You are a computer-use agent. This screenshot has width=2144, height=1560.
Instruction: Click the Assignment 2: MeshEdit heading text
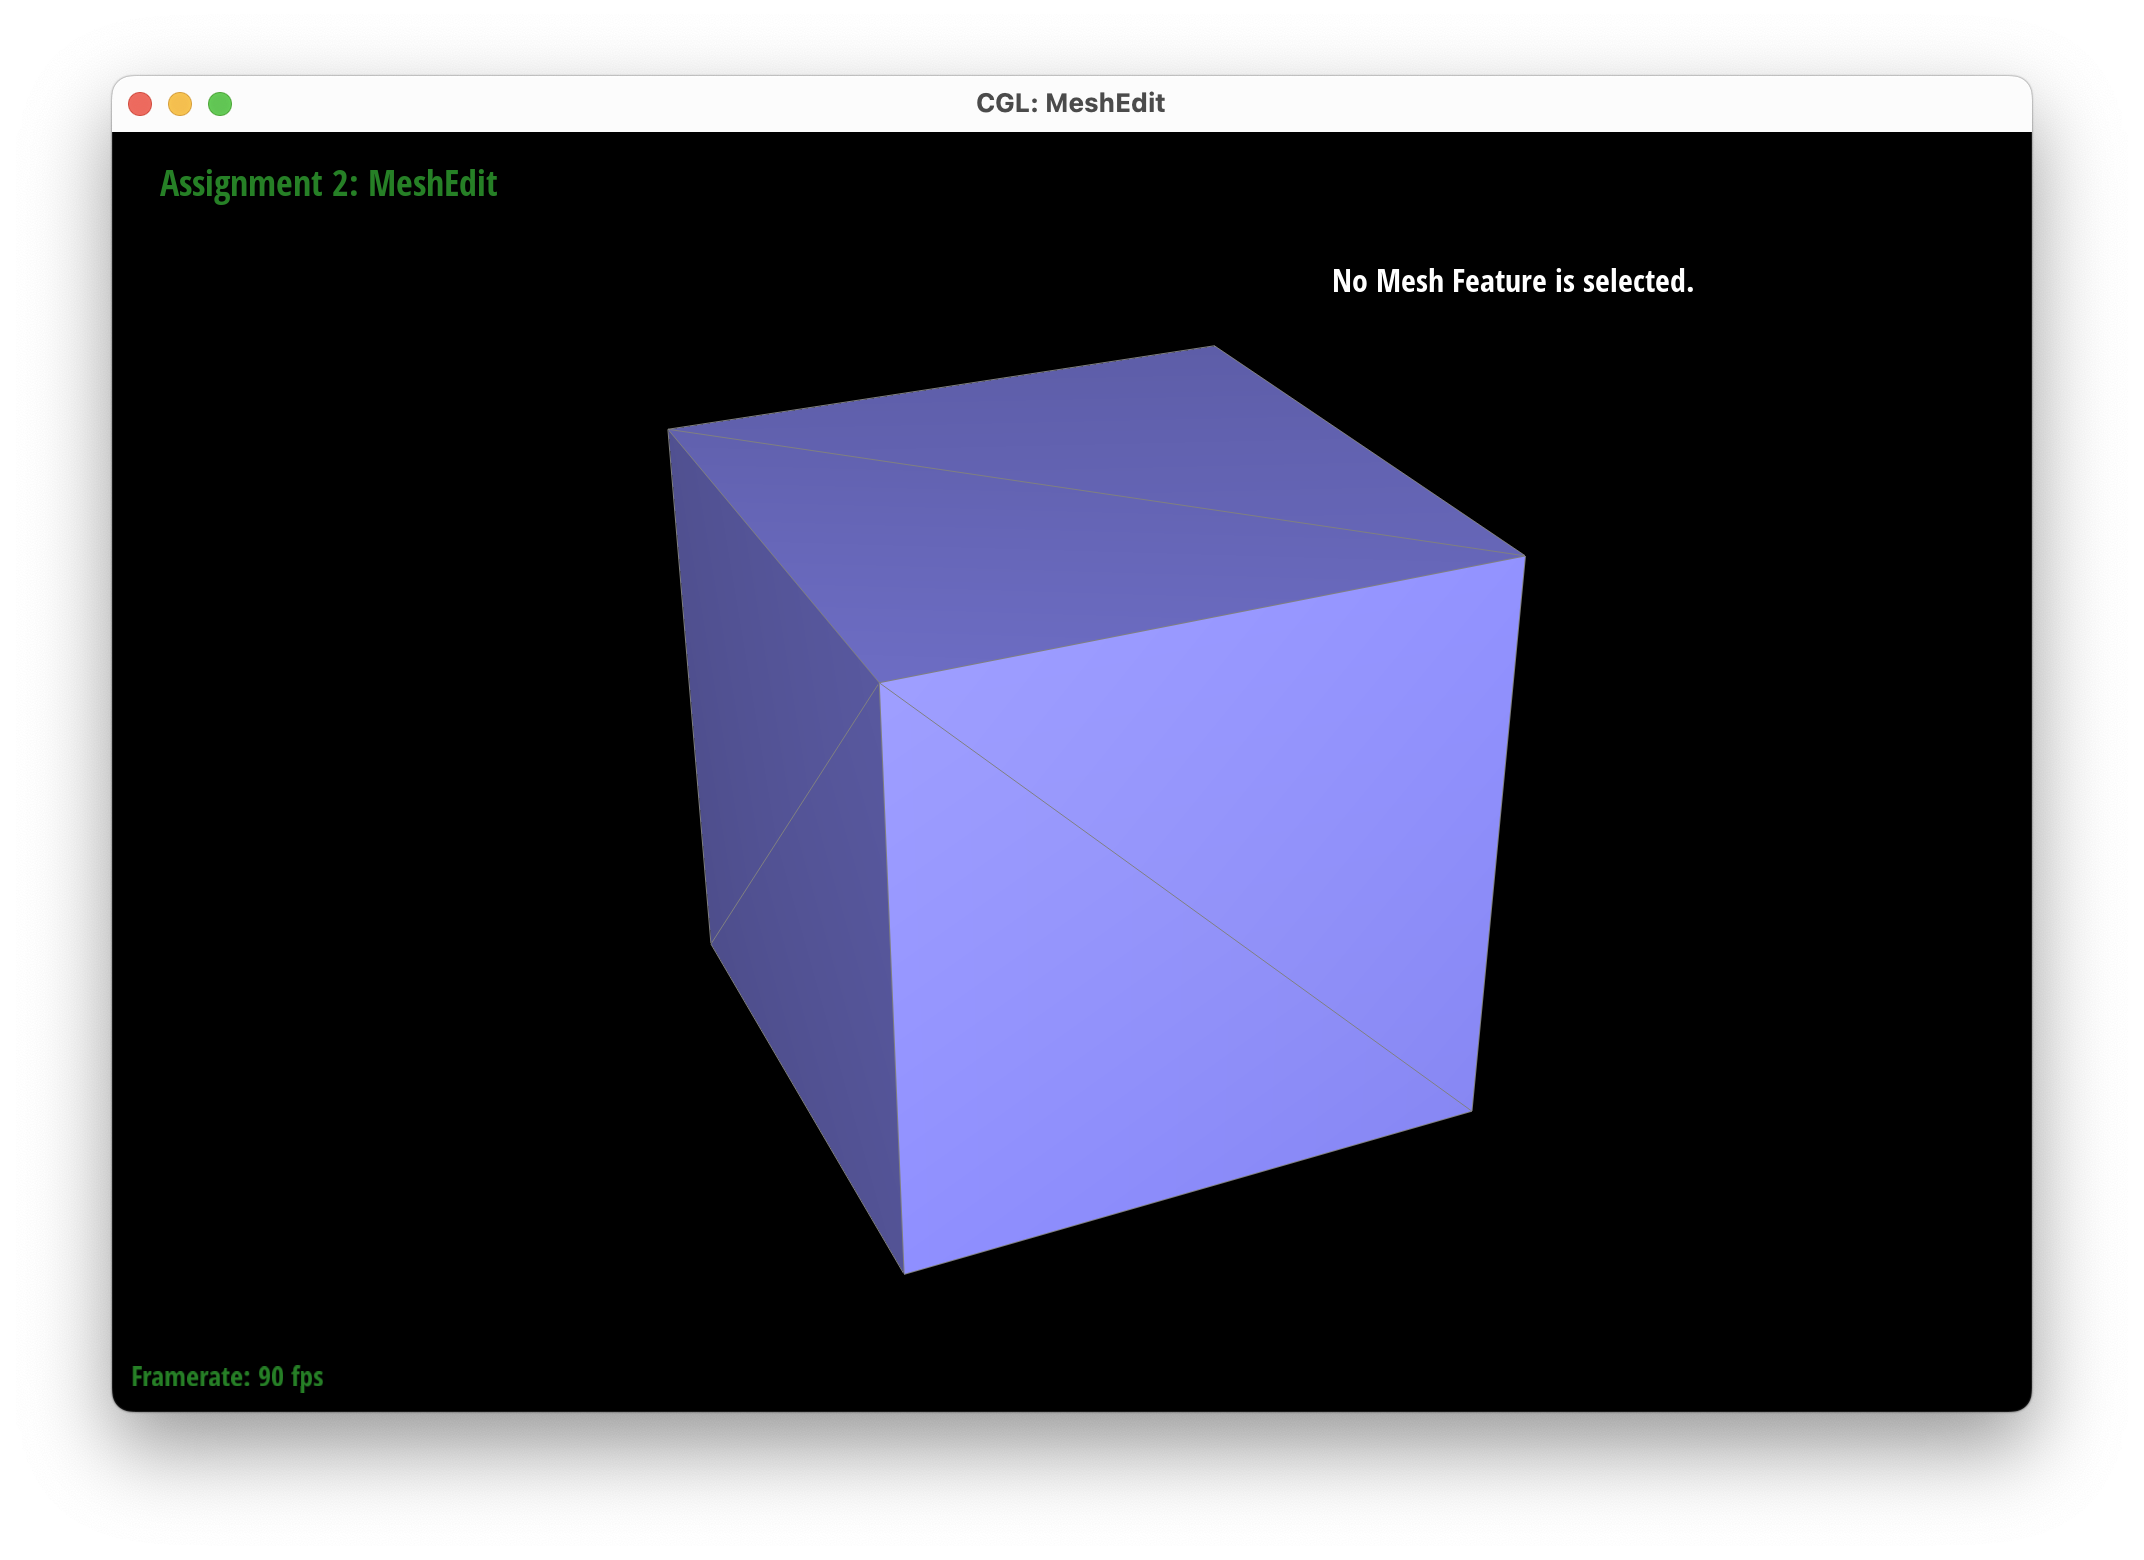click(328, 184)
